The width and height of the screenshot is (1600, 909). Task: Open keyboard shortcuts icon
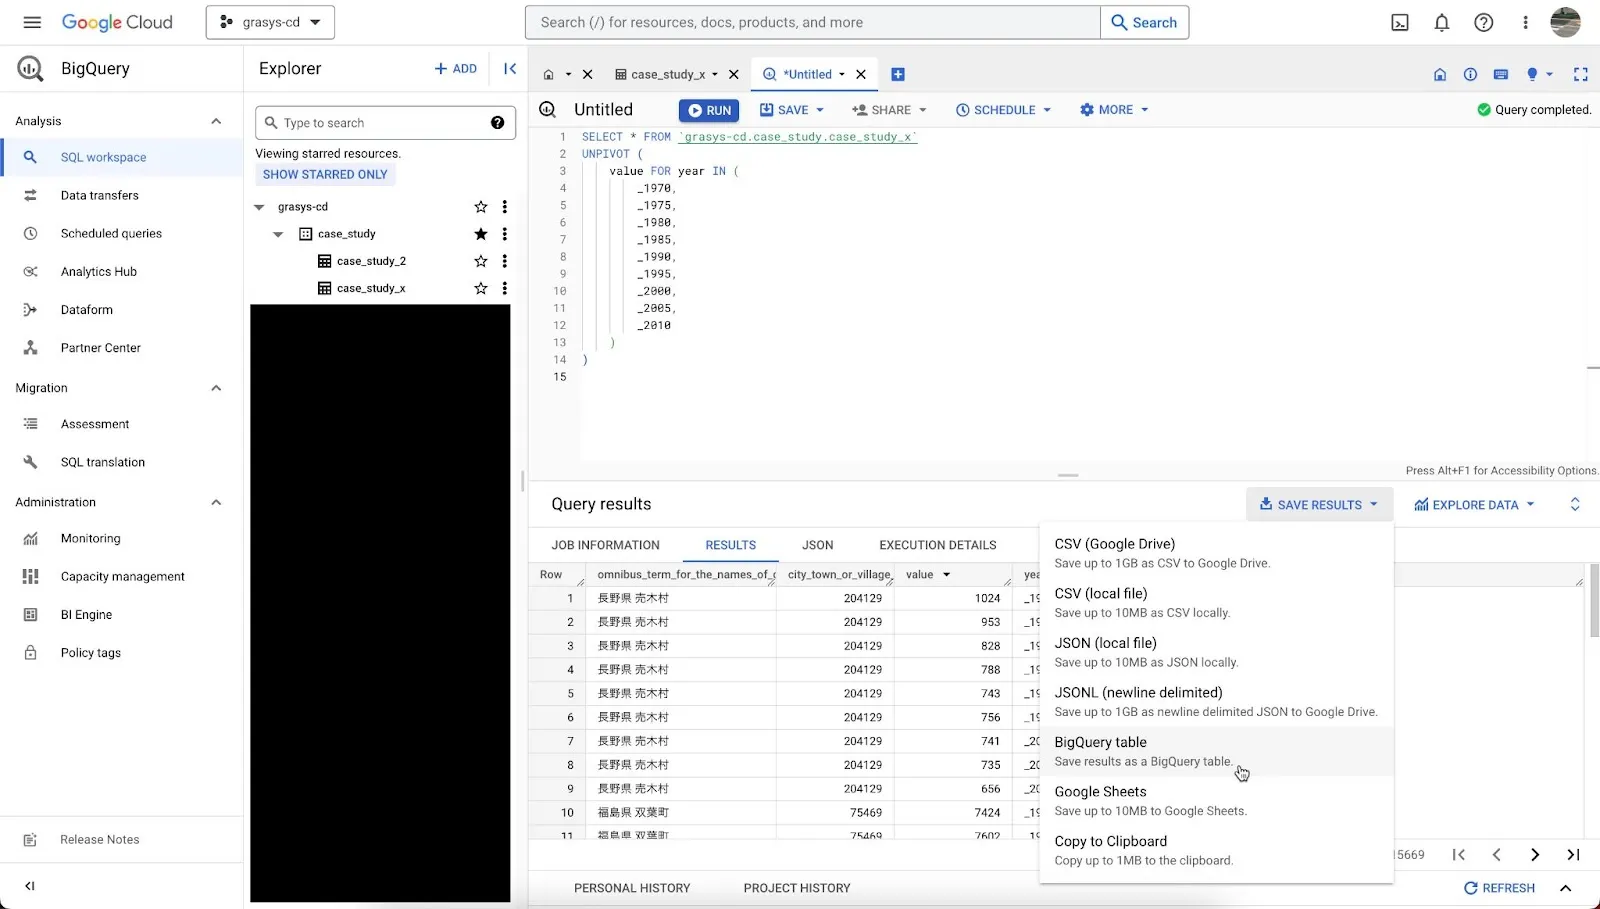point(1501,74)
